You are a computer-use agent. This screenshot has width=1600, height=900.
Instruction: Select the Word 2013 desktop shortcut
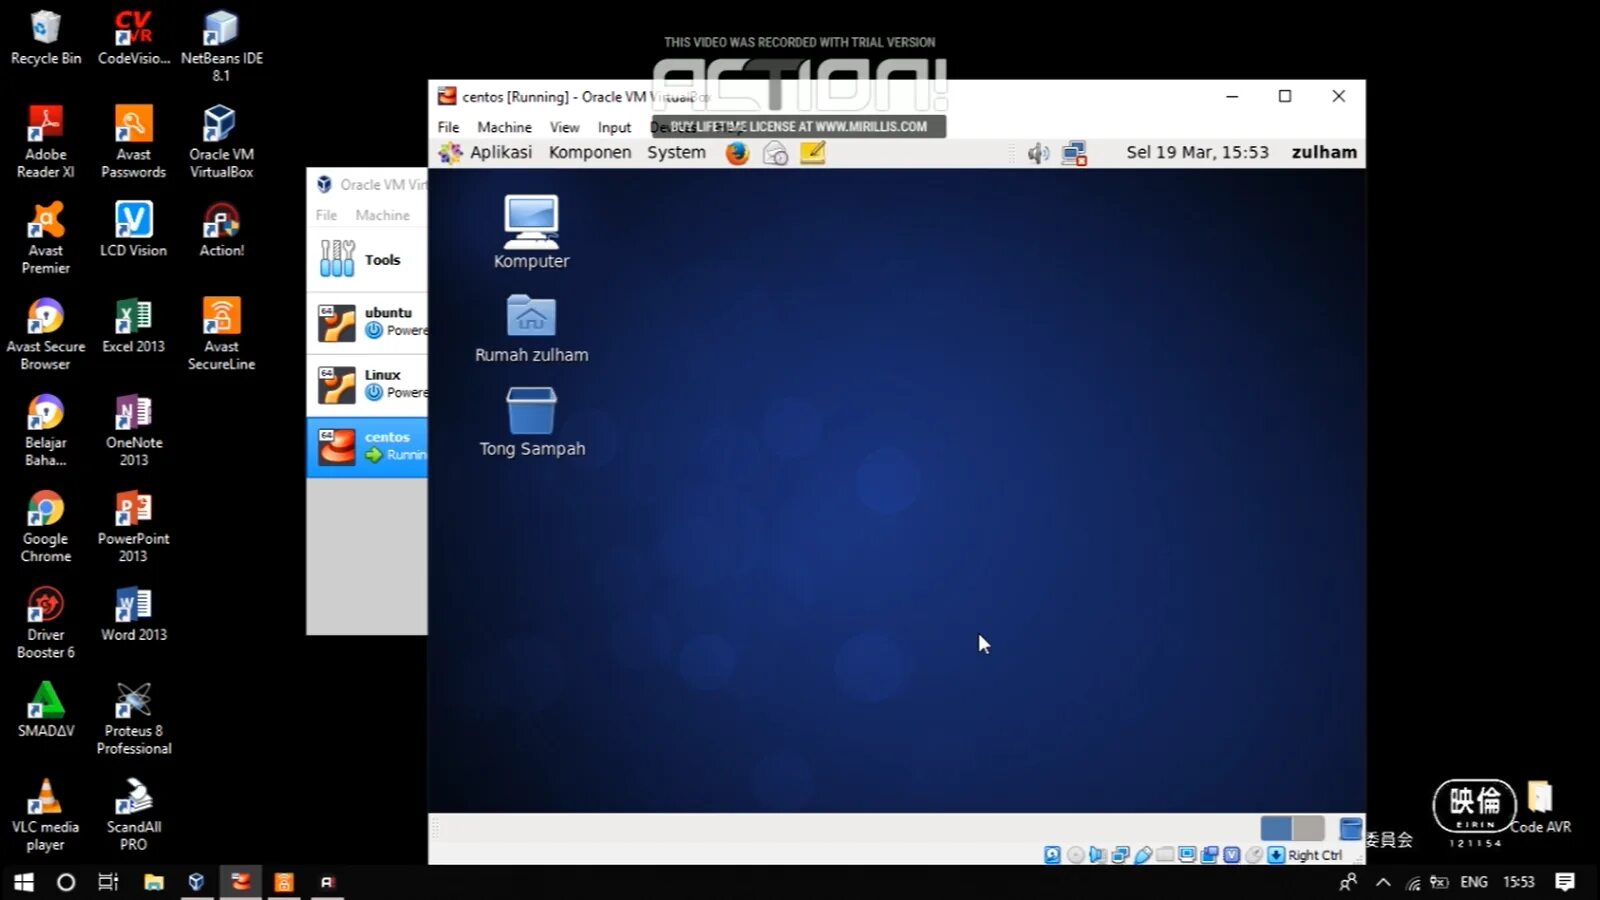pos(133,615)
